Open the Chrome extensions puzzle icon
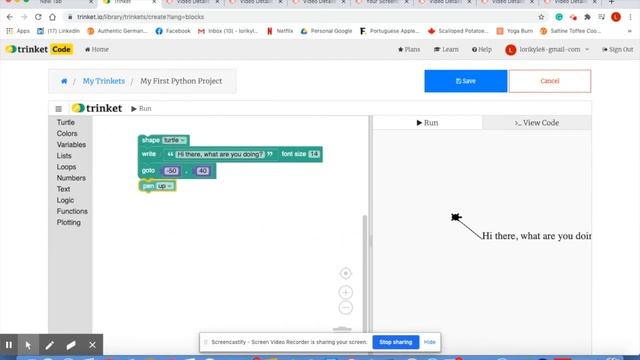640x360 pixels. pos(587,17)
